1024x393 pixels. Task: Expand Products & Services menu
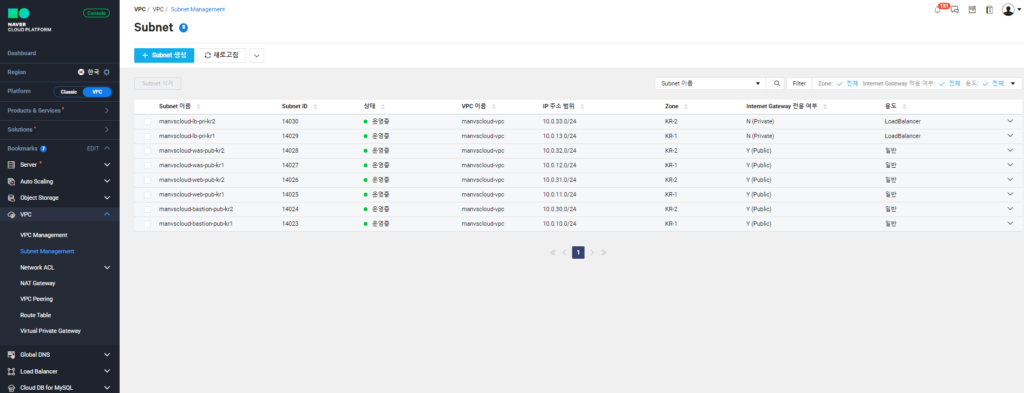pos(107,111)
